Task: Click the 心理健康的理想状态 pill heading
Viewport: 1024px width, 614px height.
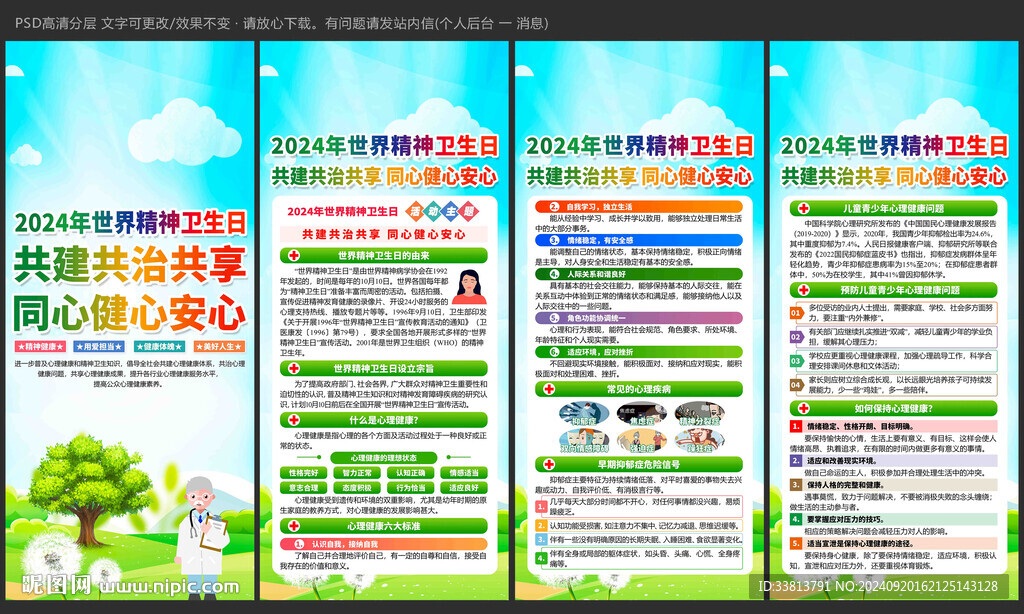Action: point(383,458)
